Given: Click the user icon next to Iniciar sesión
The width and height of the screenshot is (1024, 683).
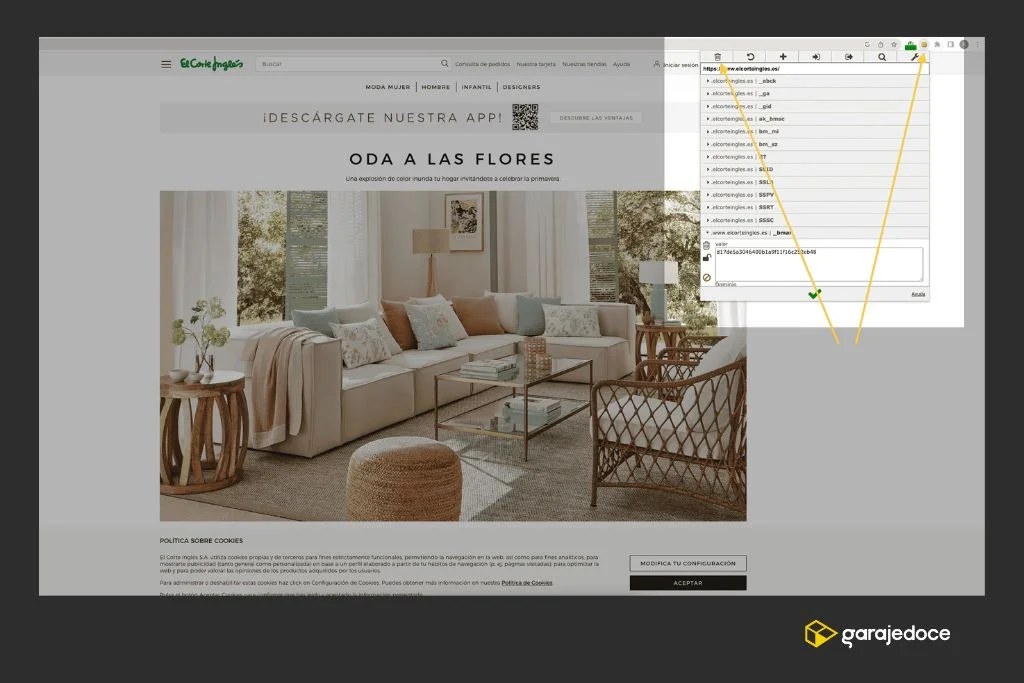Looking at the screenshot, I should pos(656,64).
